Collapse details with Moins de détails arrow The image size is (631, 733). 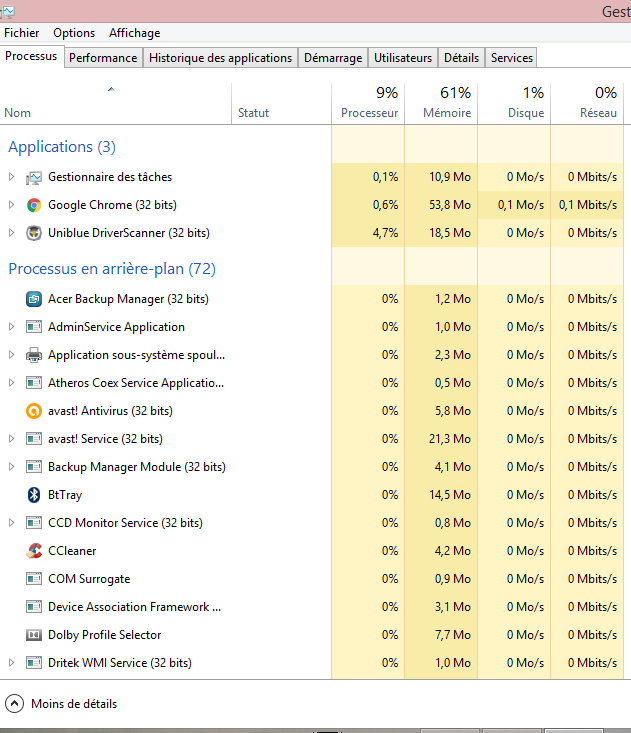(14, 704)
